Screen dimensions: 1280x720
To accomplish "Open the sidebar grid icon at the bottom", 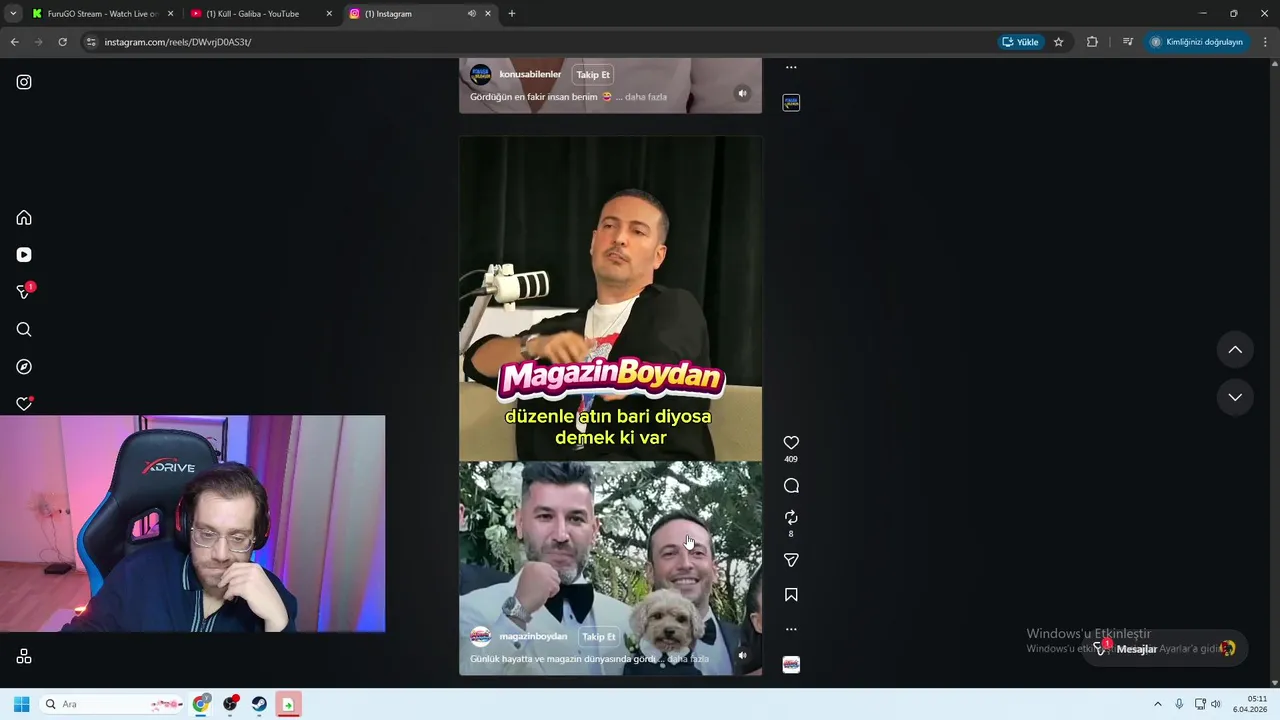I will 24,657.
